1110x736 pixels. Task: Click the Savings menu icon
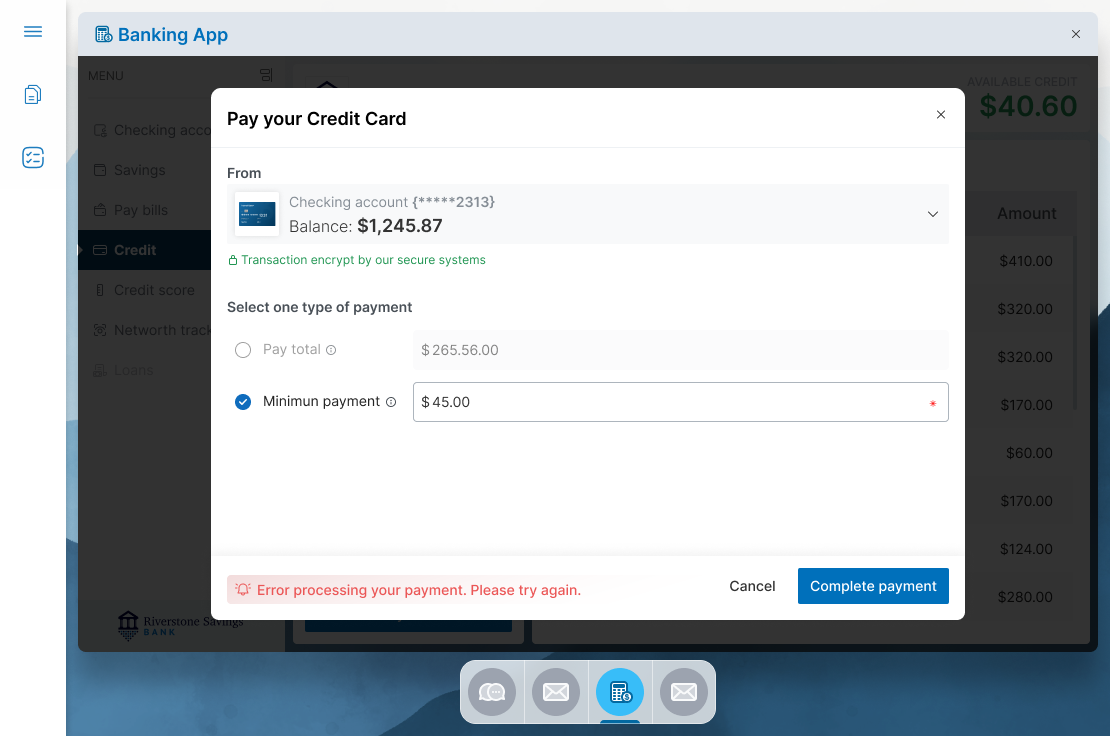[100, 170]
